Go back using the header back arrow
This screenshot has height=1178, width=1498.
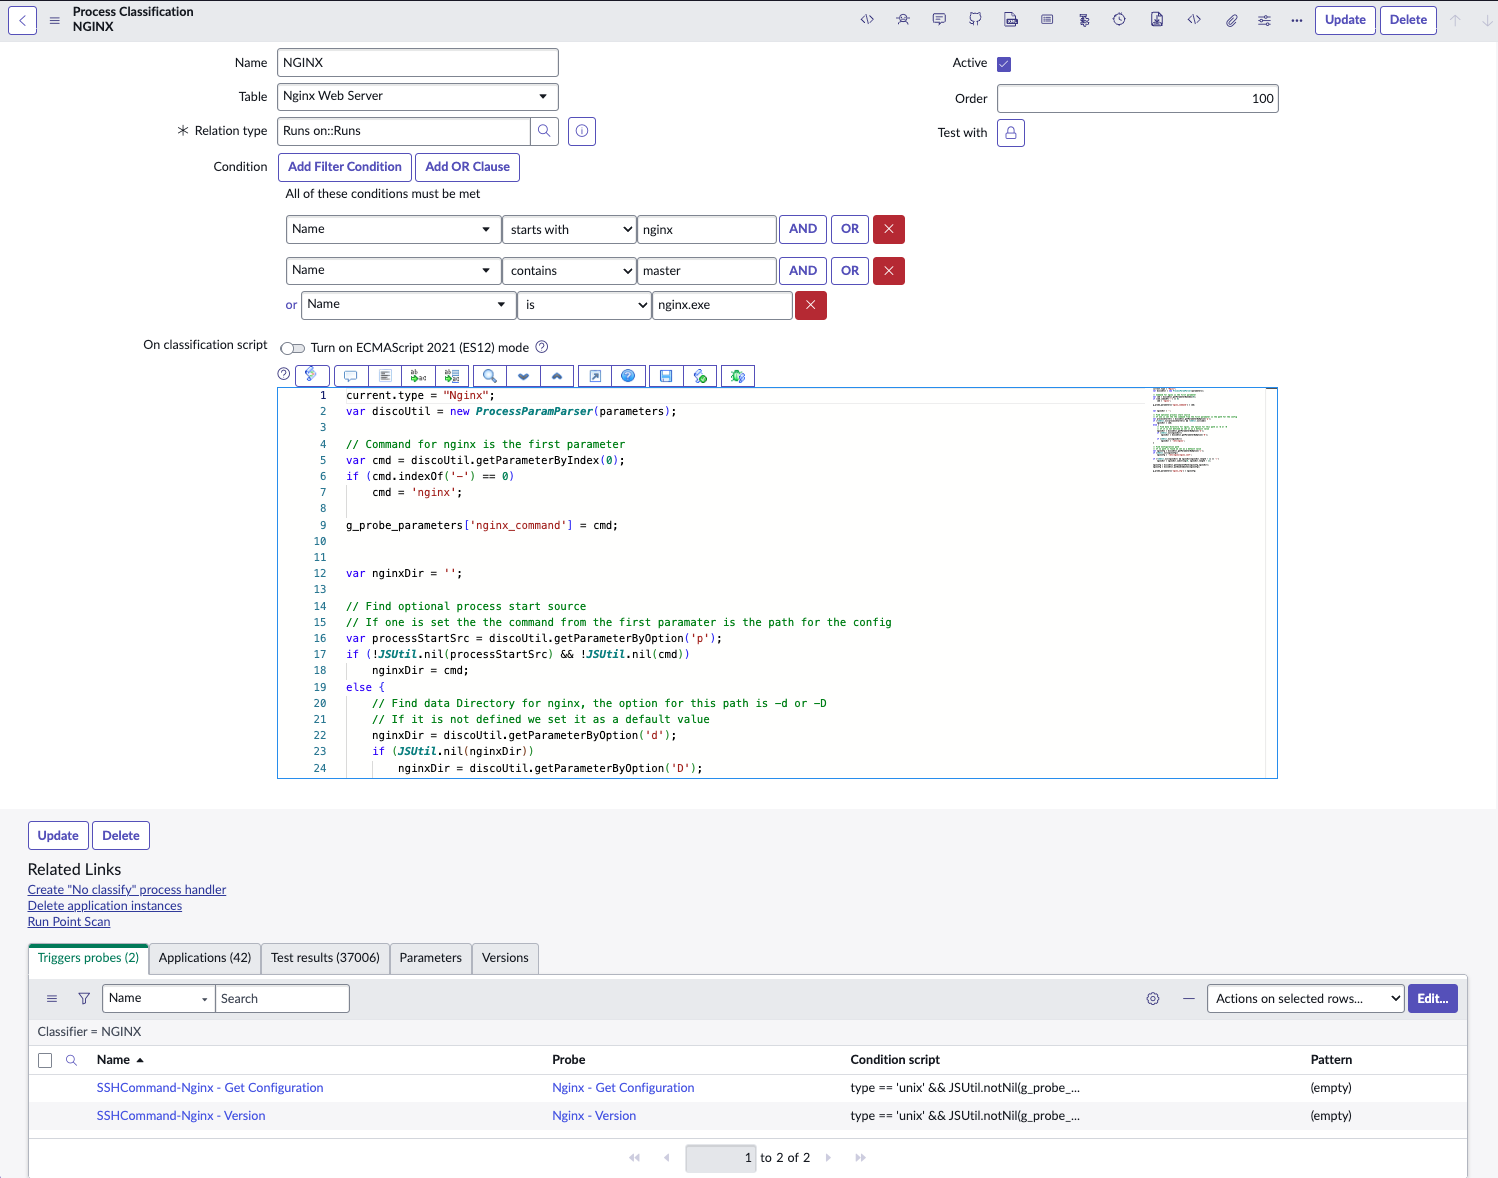pyautogui.click(x=22, y=20)
